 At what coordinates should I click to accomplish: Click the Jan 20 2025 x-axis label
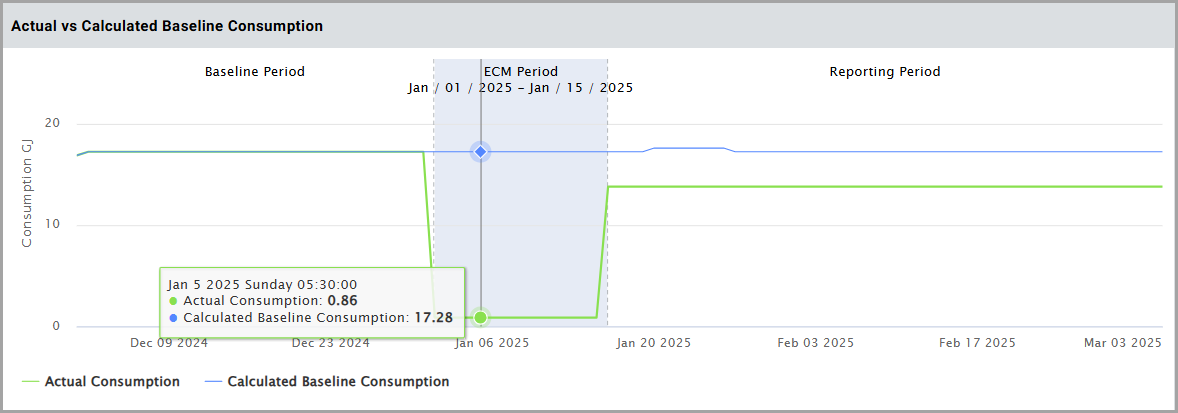654,342
